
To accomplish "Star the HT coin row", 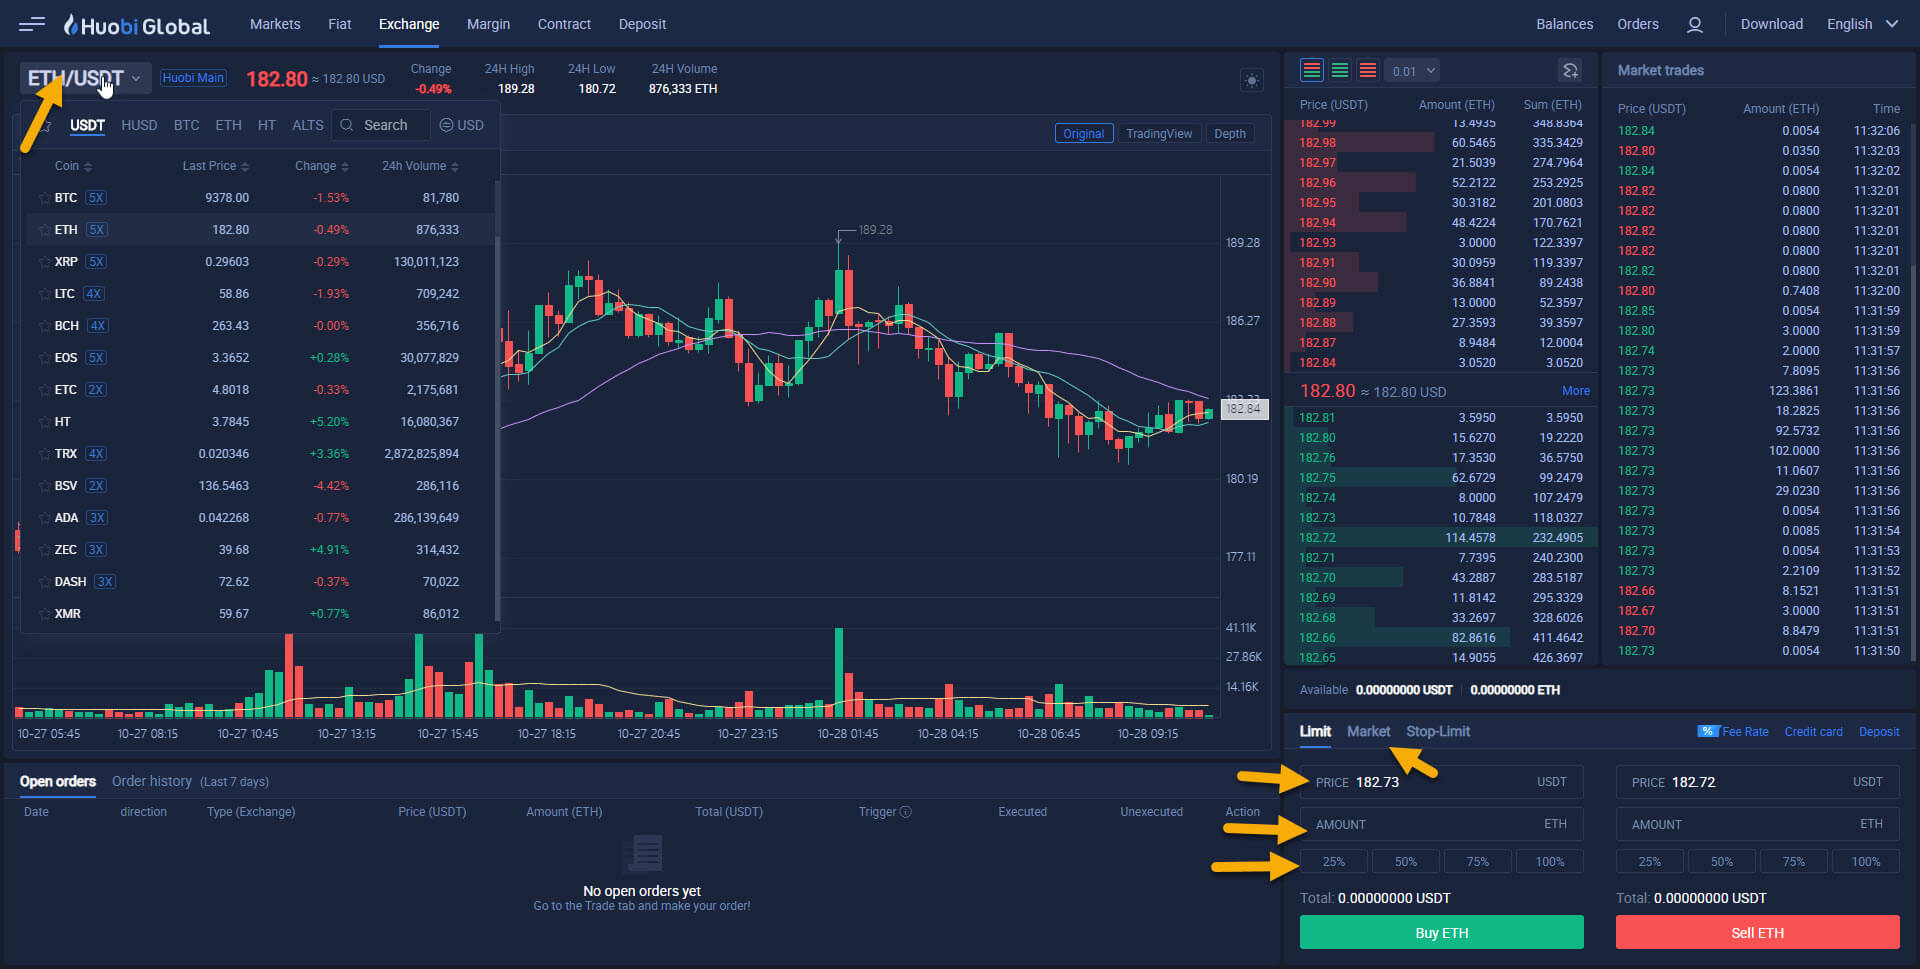I will pos(44,422).
